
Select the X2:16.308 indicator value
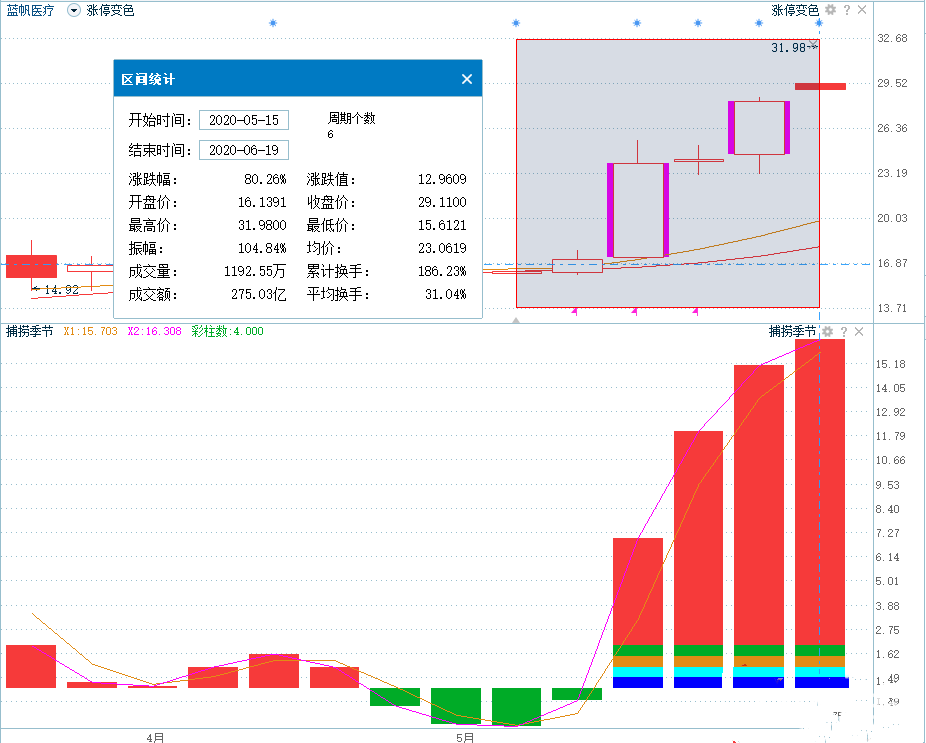click(154, 331)
